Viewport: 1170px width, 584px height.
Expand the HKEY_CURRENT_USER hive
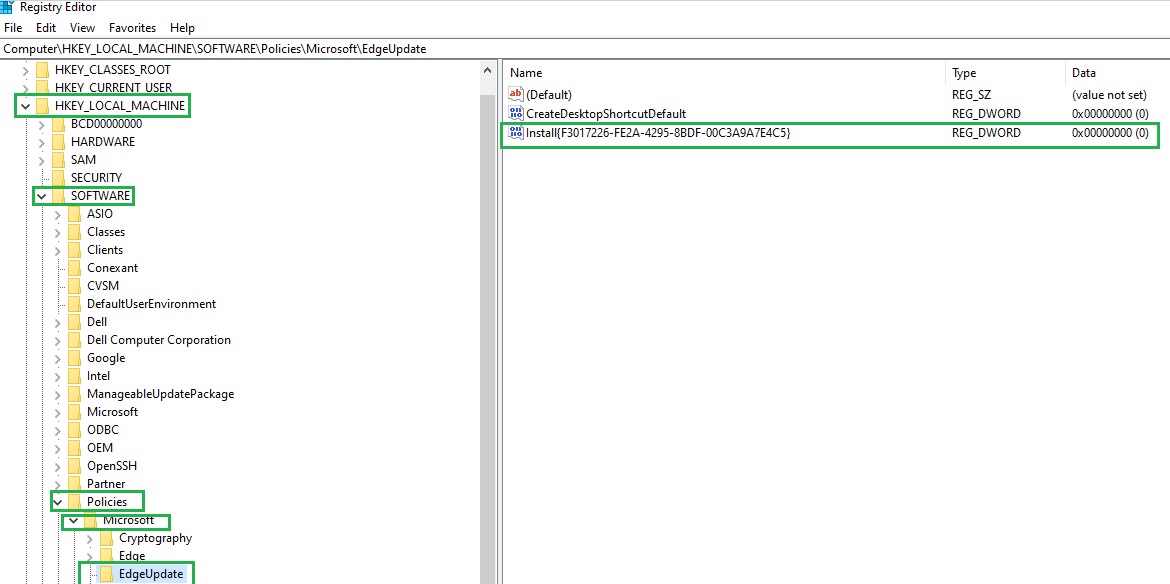(26, 88)
